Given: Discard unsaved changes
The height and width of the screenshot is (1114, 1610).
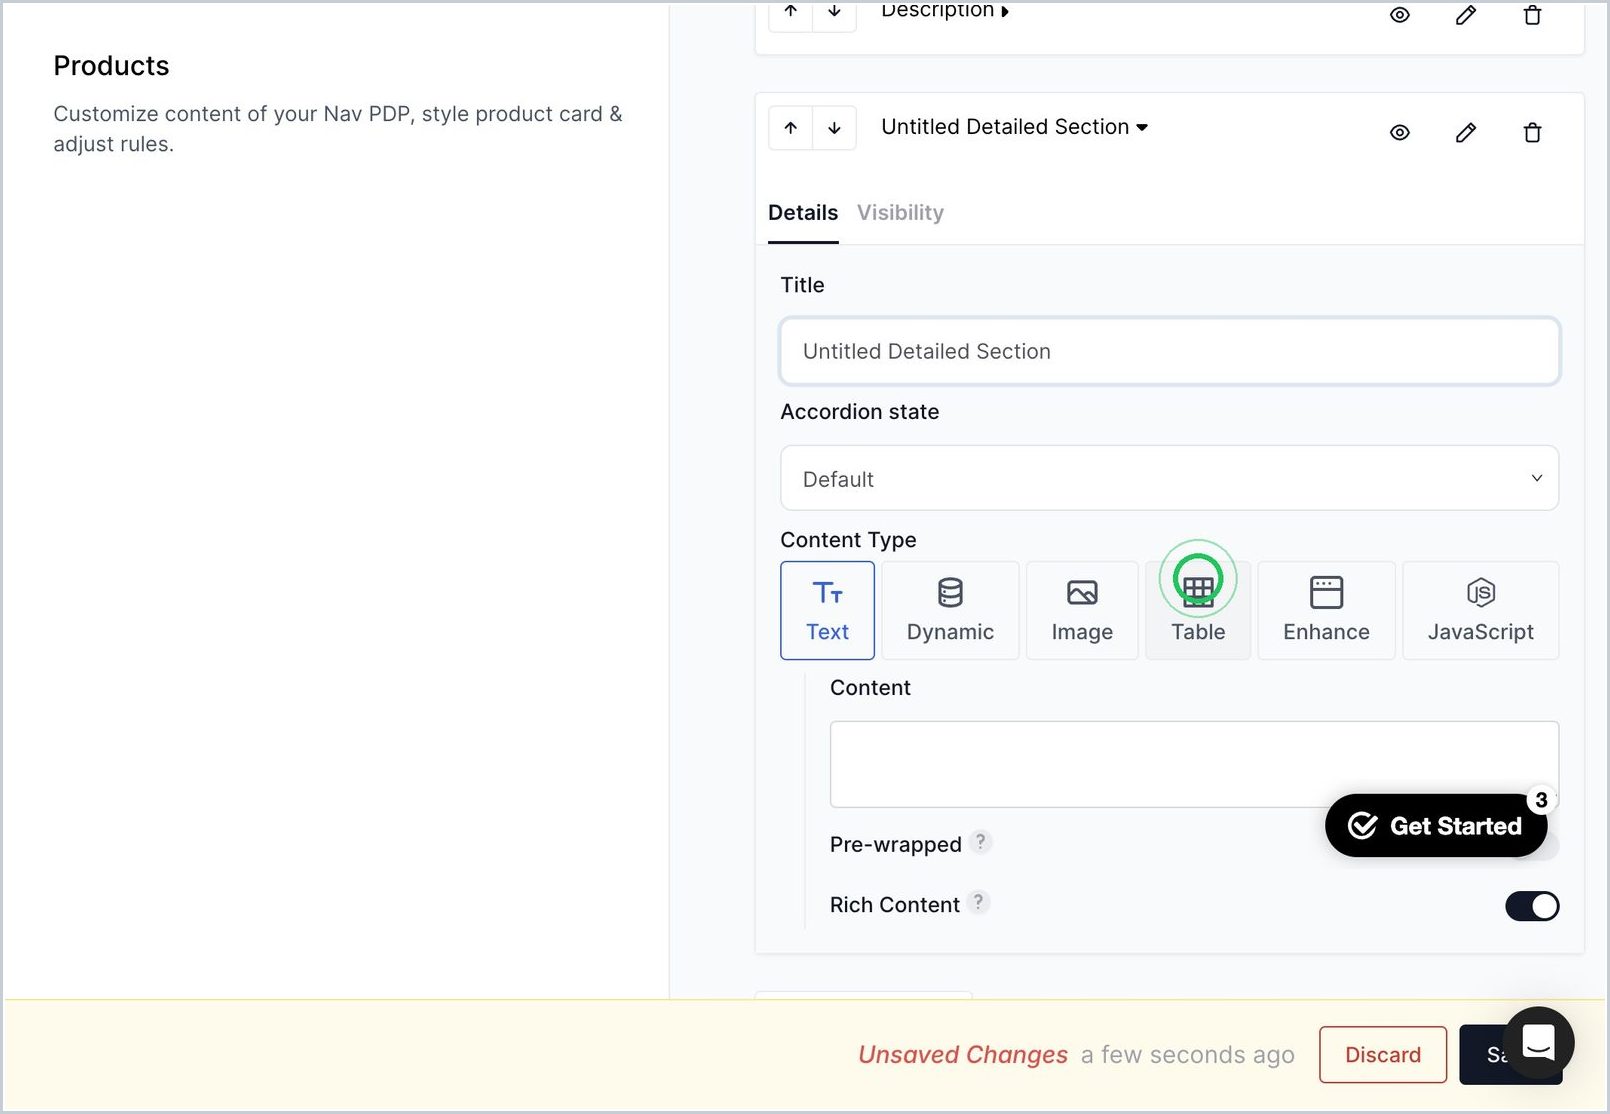Looking at the screenshot, I should (x=1383, y=1054).
